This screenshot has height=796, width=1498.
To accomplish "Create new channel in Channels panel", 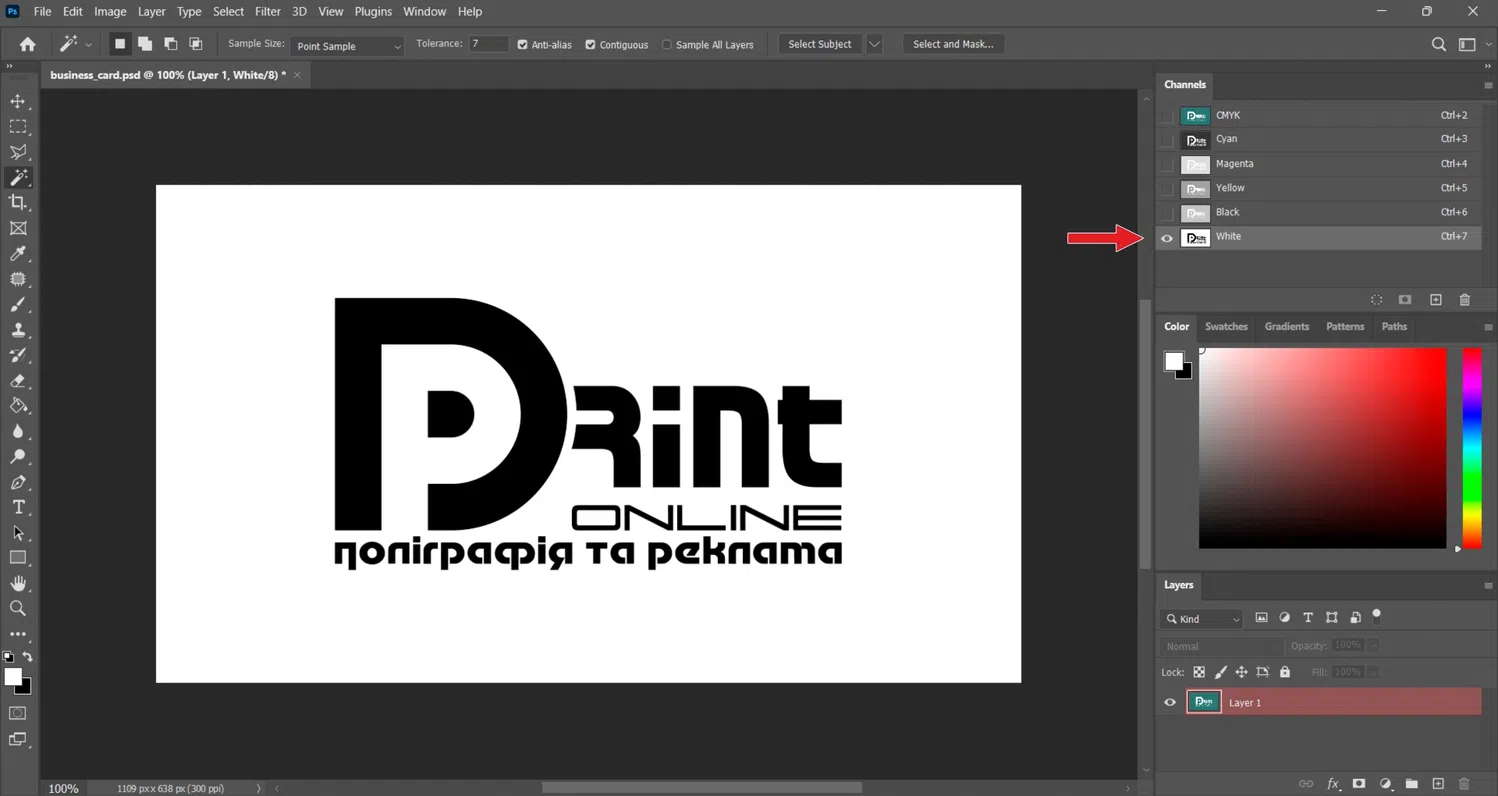I will click(x=1436, y=300).
